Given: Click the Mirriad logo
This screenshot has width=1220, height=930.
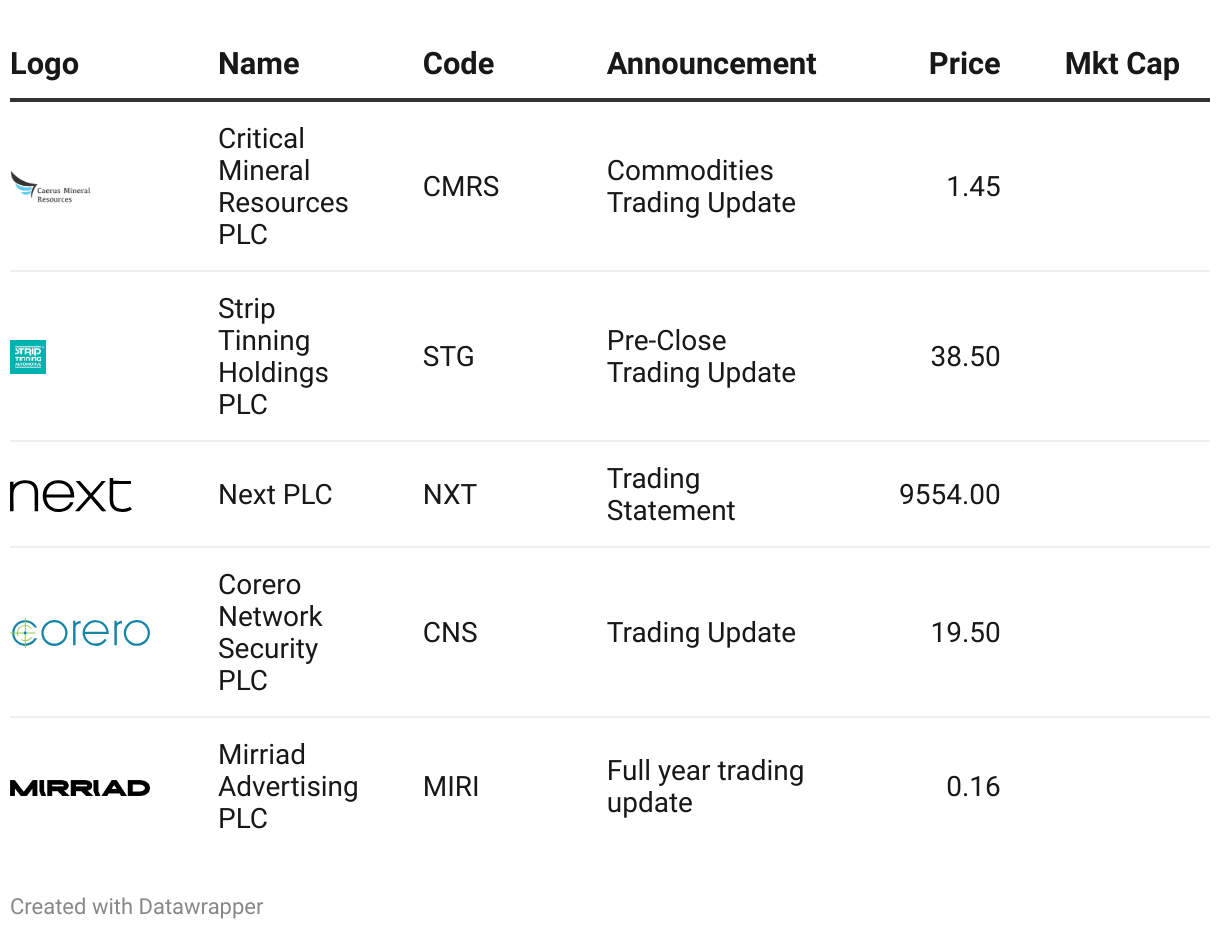Looking at the screenshot, I should [80, 788].
